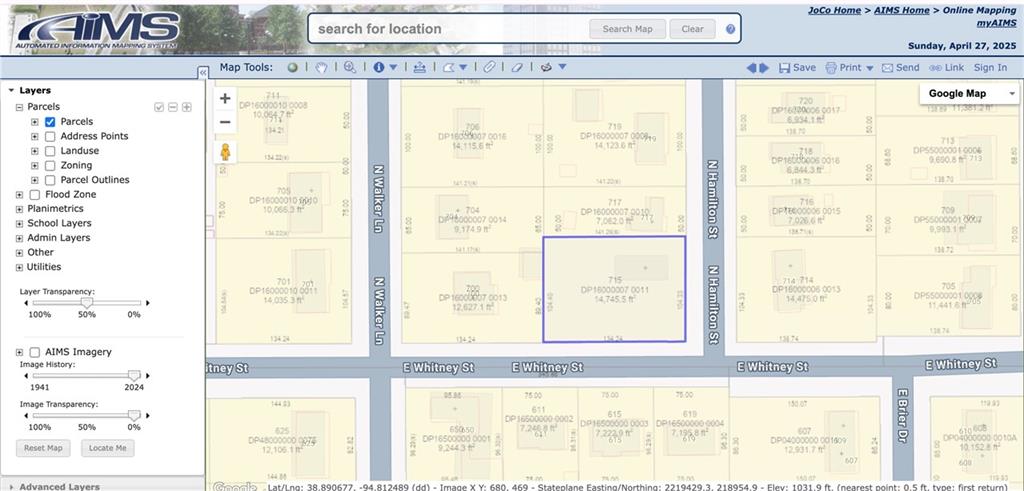Image resolution: width=1024 pixels, height=491 pixels.
Task: Click the Clear search button
Action: [x=693, y=29]
